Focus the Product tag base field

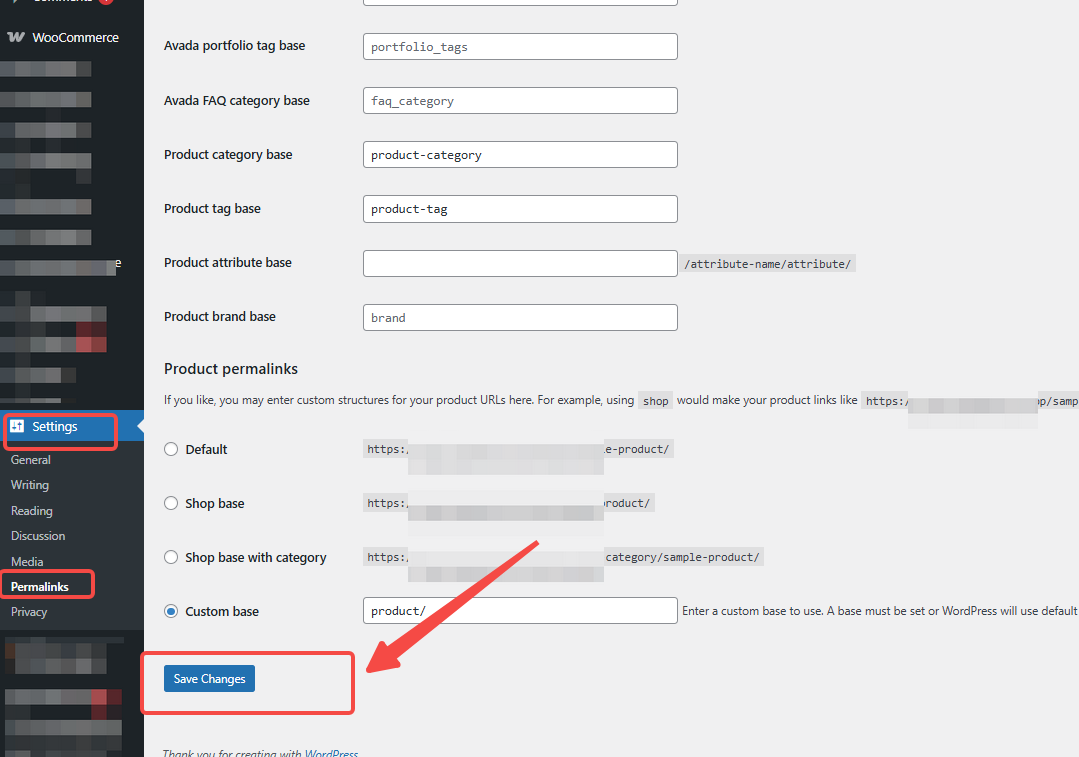520,209
